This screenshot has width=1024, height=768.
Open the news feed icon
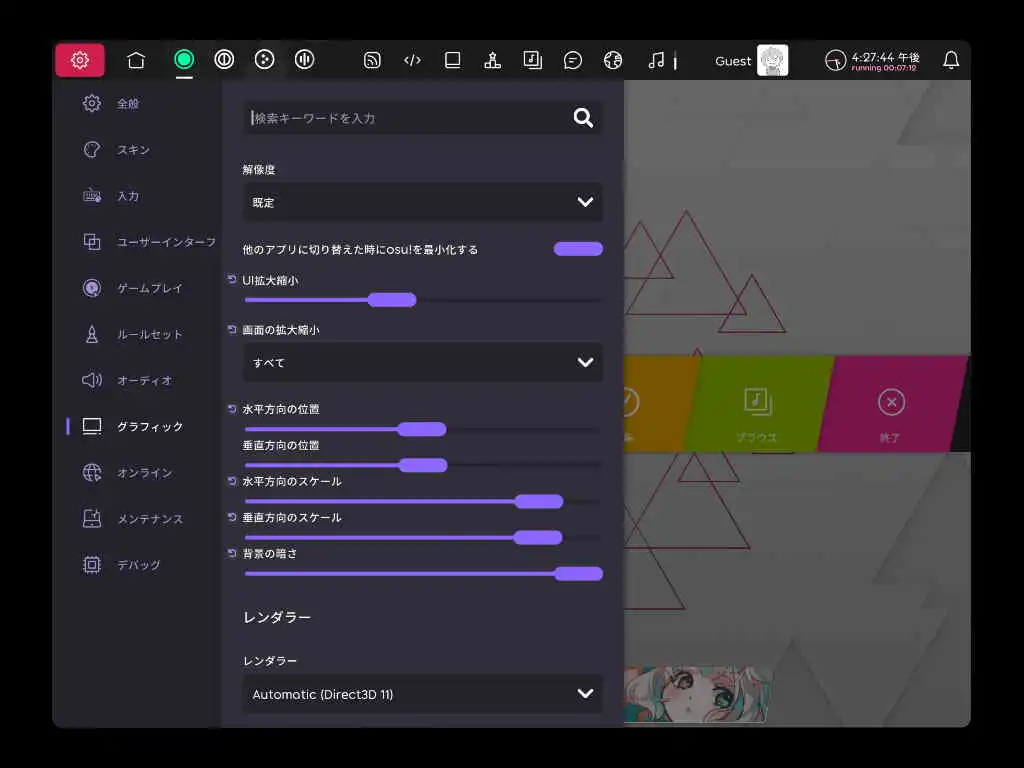[372, 61]
